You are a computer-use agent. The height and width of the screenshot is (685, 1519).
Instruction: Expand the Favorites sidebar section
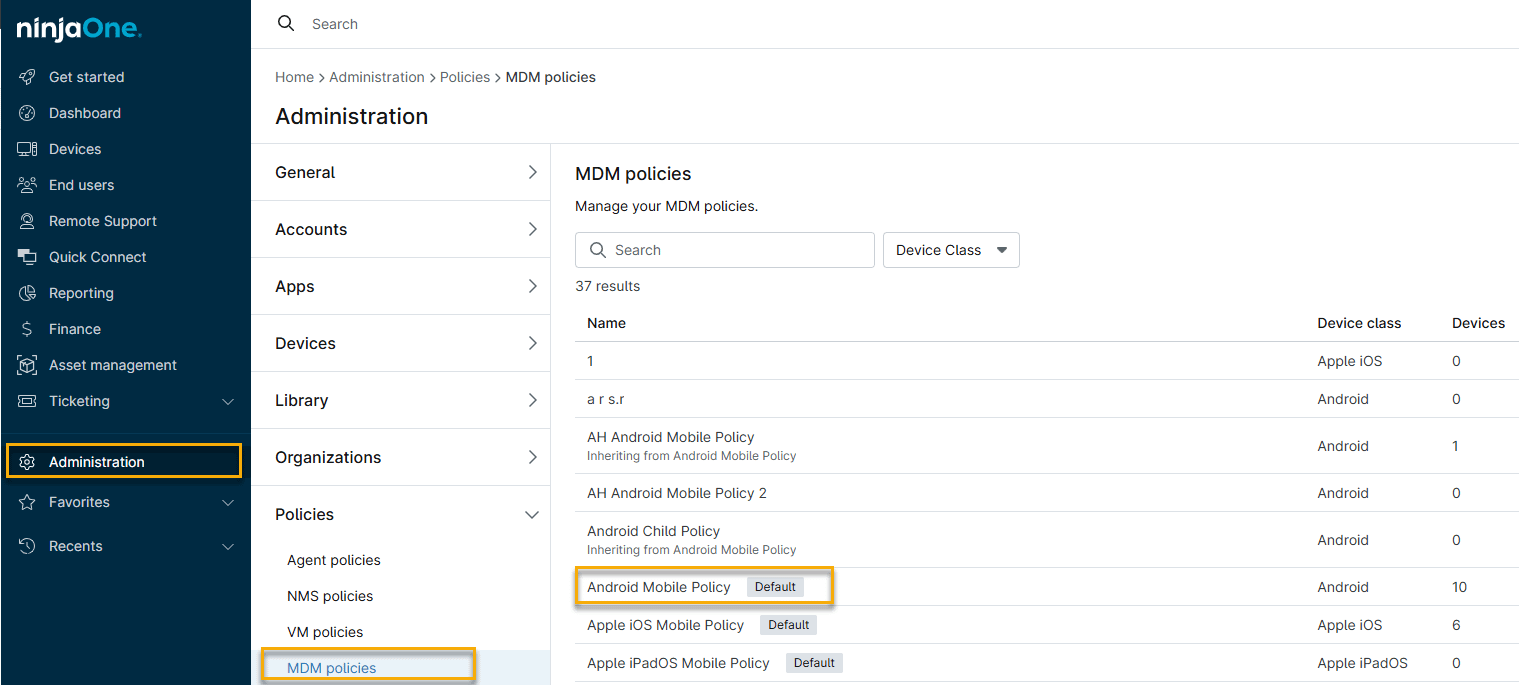point(227,502)
